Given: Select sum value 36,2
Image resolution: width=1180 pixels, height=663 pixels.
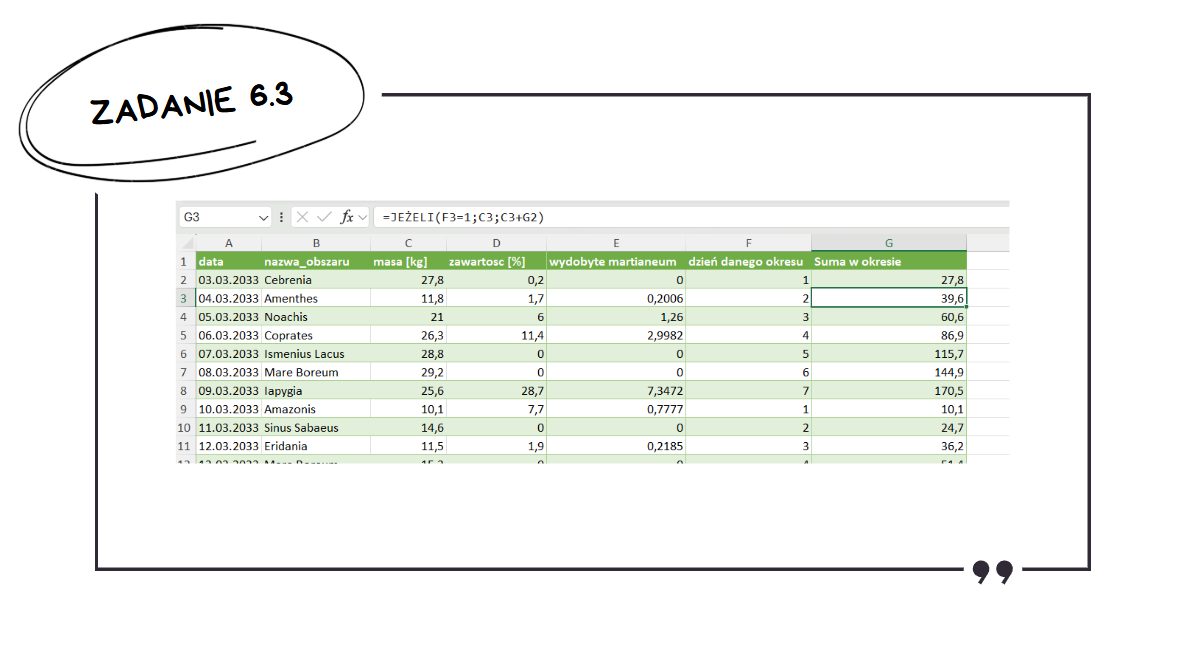Looking at the screenshot, I should tap(889, 446).
